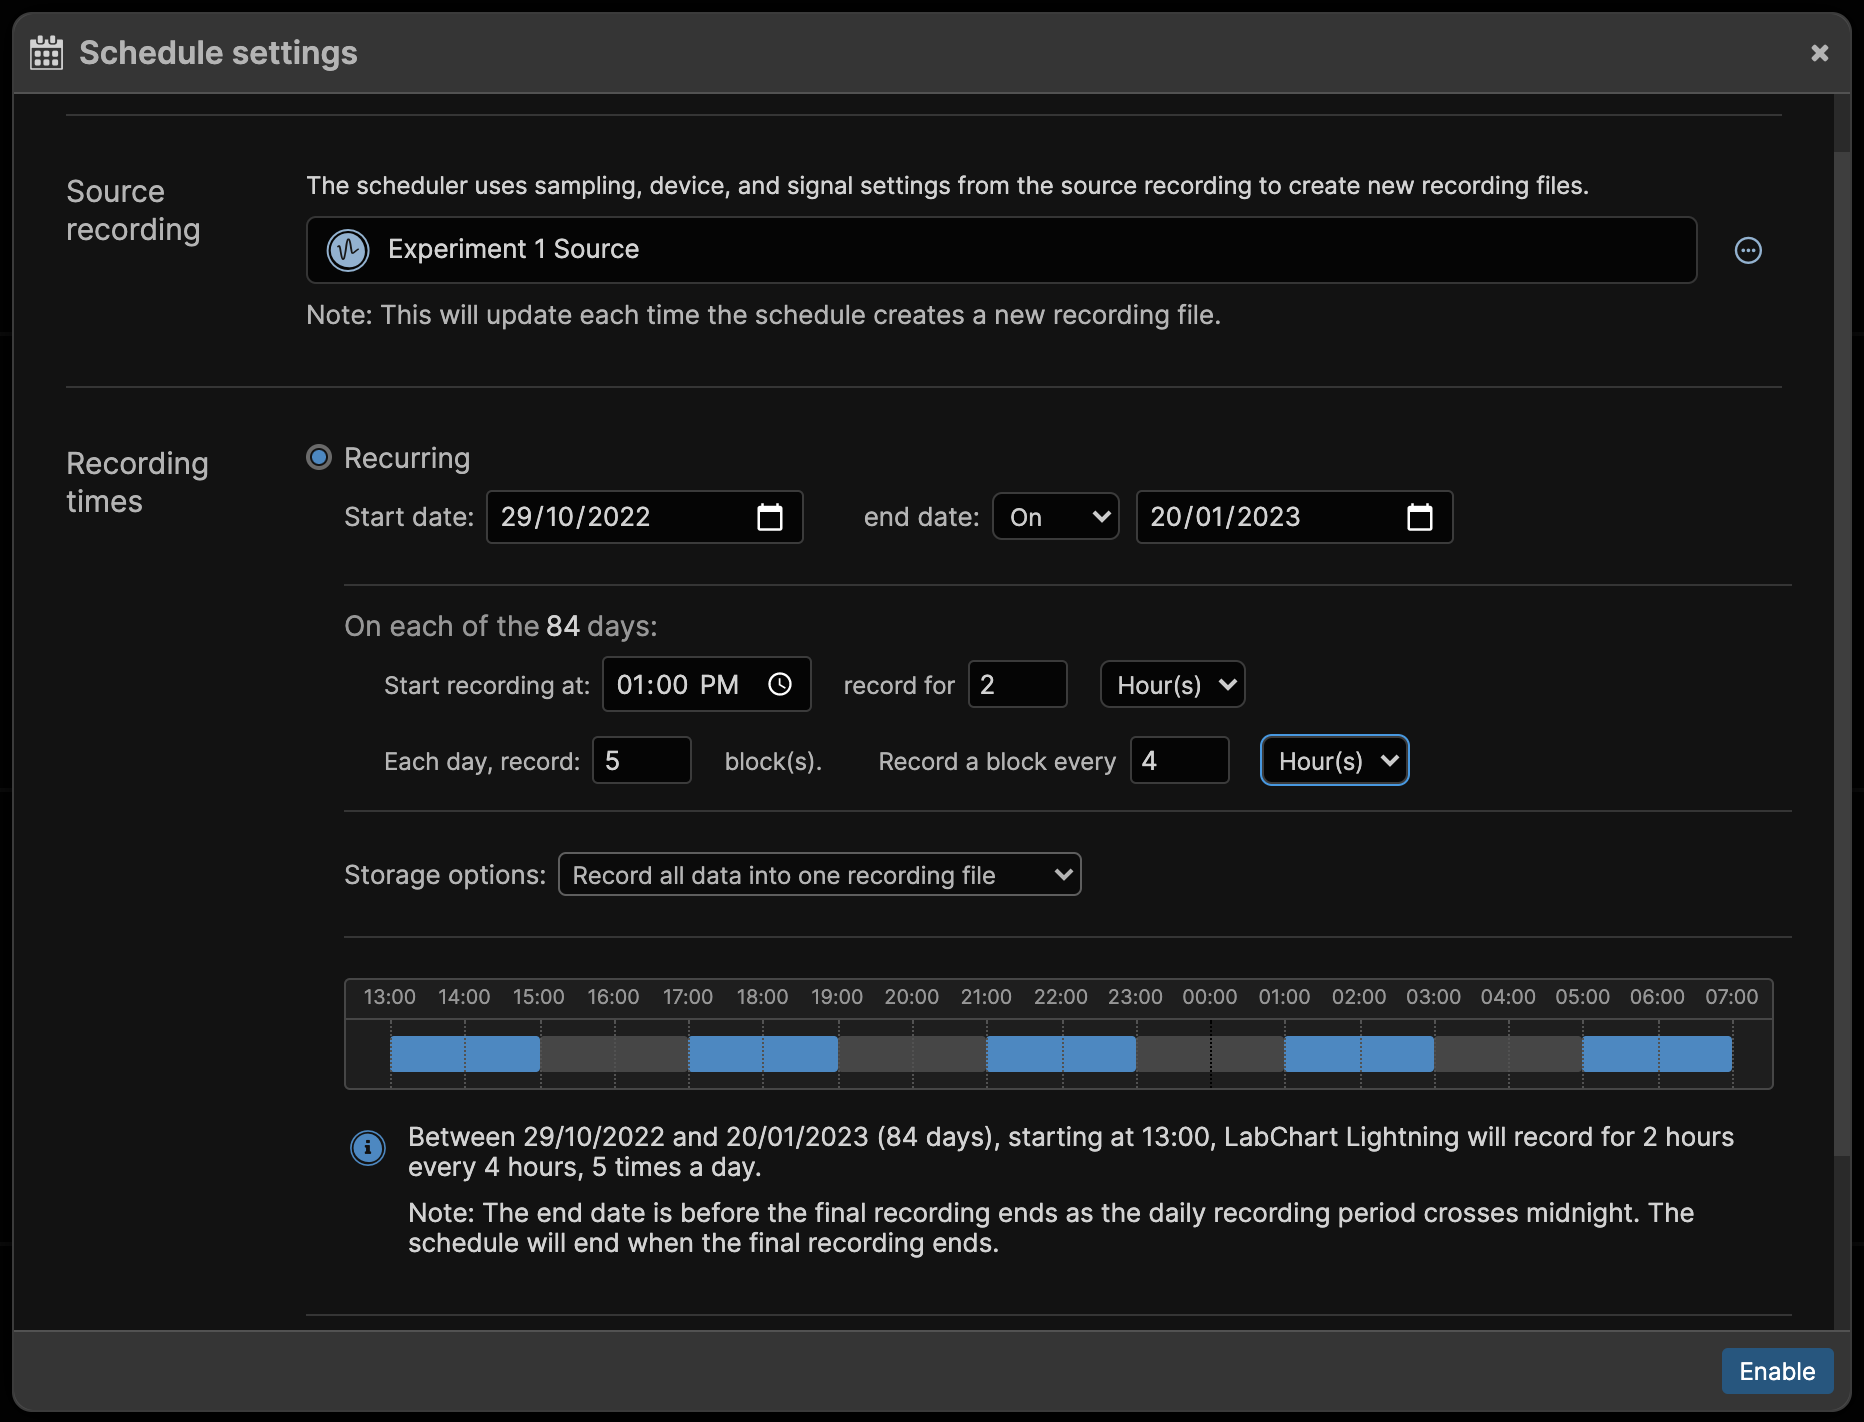The width and height of the screenshot is (1864, 1422).
Task: Close the Schedule settings dialog
Action: [x=1819, y=53]
